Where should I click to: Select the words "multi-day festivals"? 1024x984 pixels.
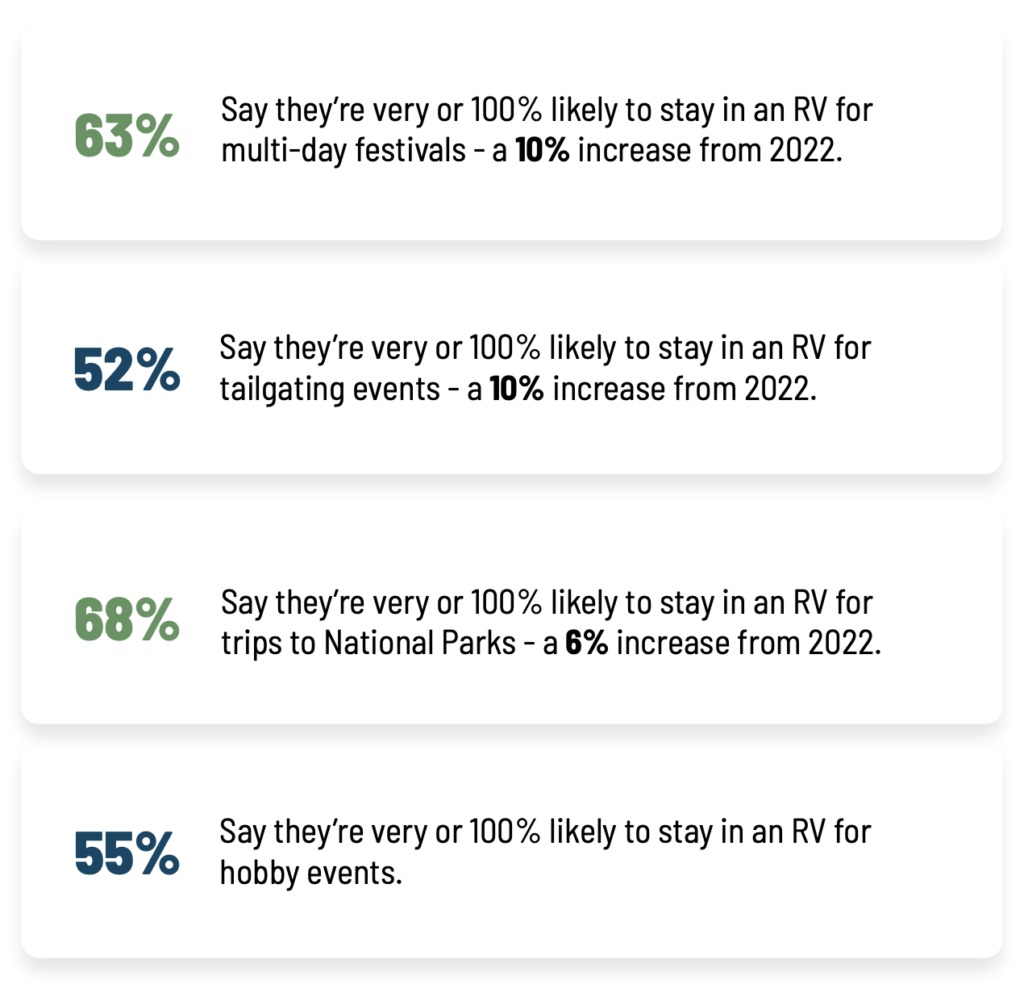[x=344, y=151]
